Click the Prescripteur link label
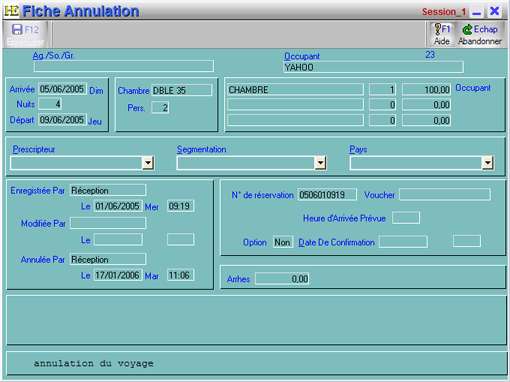Viewport: 510px width, 382px height. point(34,149)
